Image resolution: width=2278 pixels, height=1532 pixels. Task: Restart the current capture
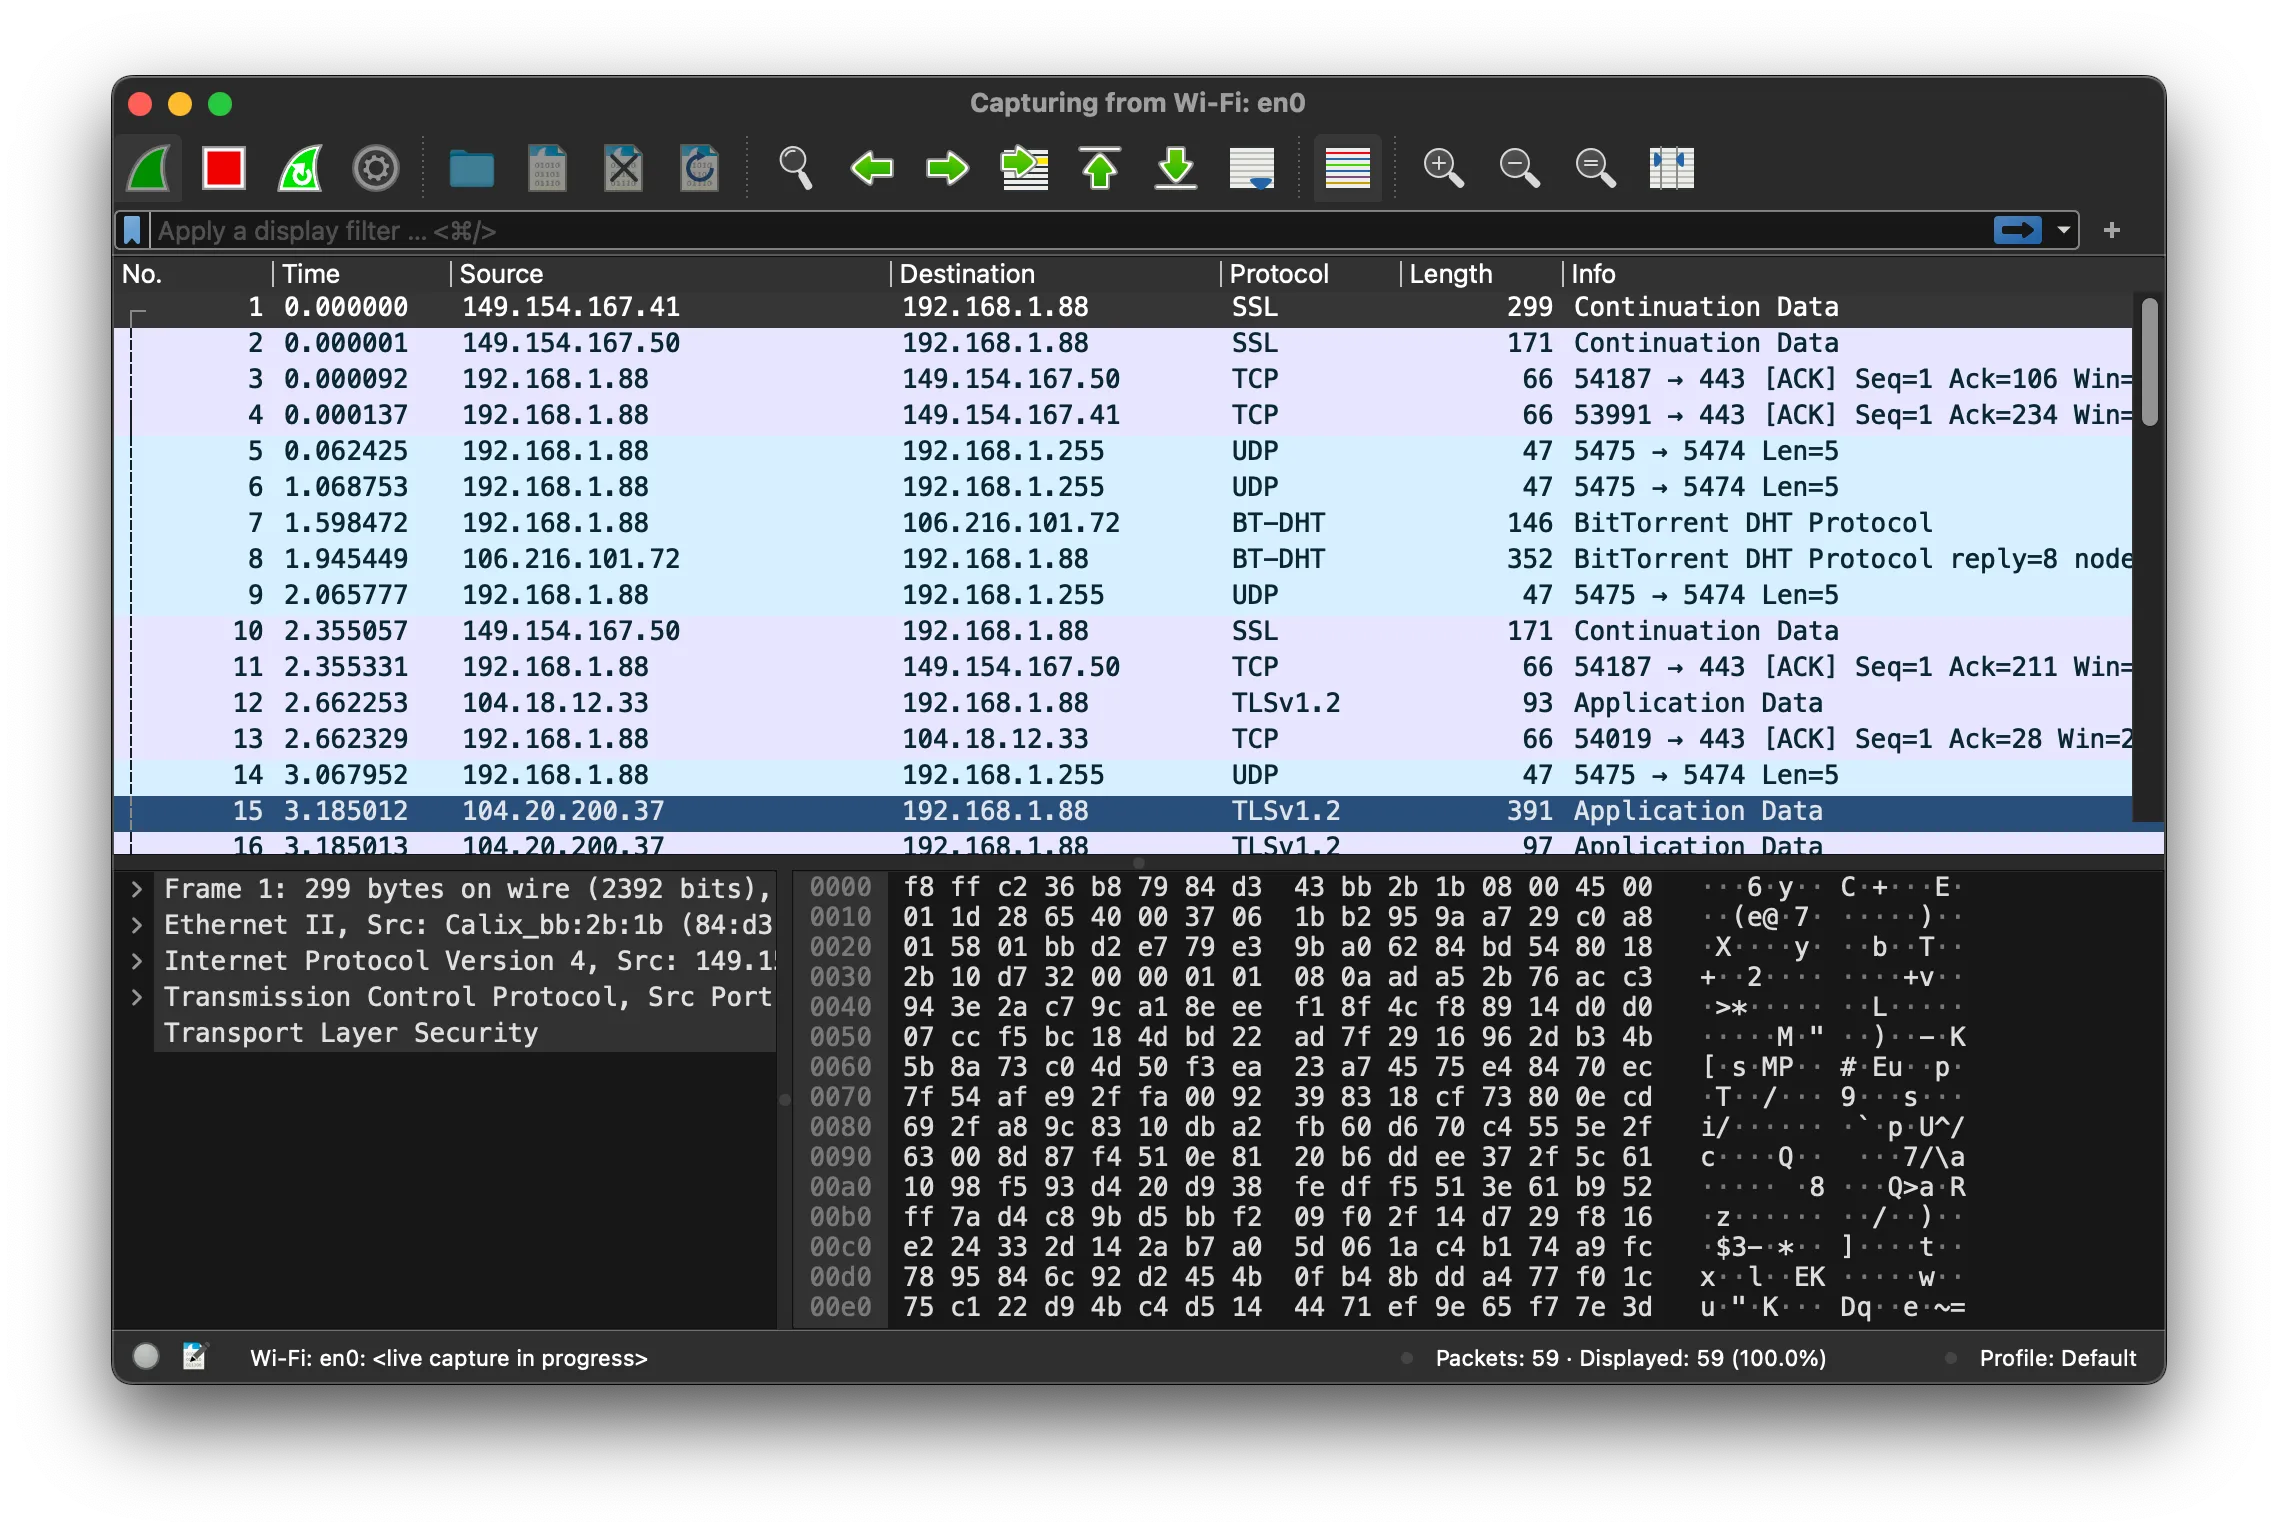298,168
